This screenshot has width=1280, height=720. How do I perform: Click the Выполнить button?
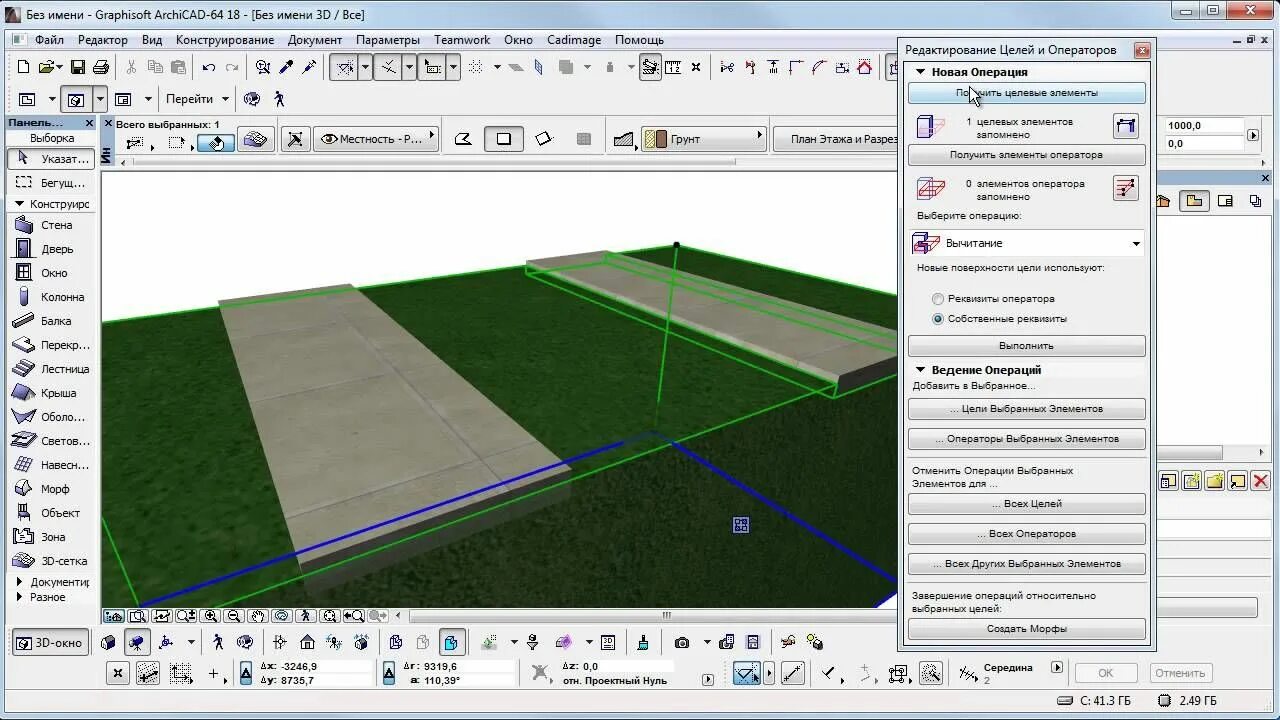pyautogui.click(x=1027, y=346)
